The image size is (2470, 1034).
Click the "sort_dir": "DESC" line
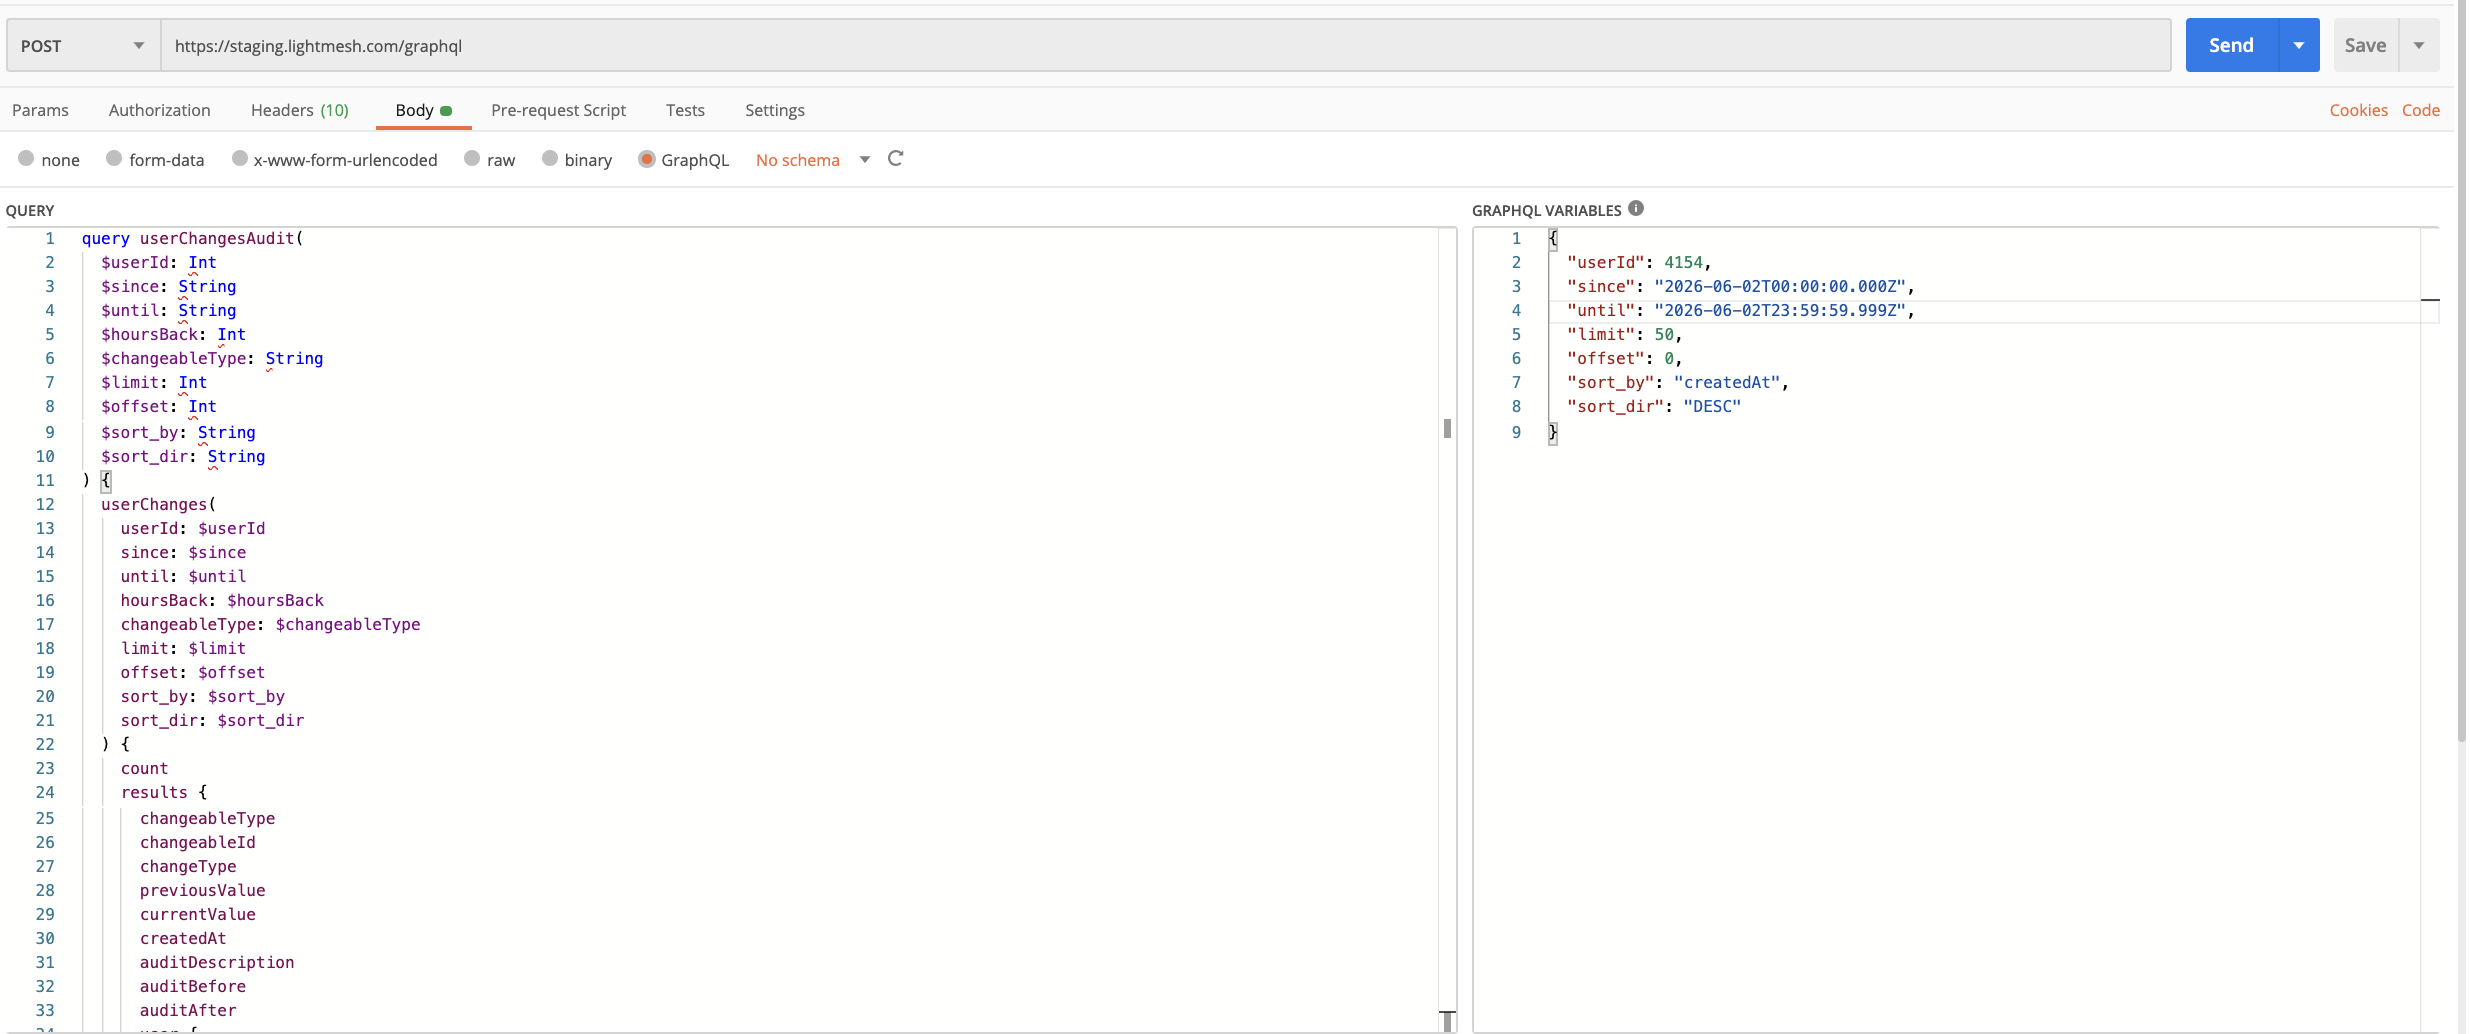1654,406
